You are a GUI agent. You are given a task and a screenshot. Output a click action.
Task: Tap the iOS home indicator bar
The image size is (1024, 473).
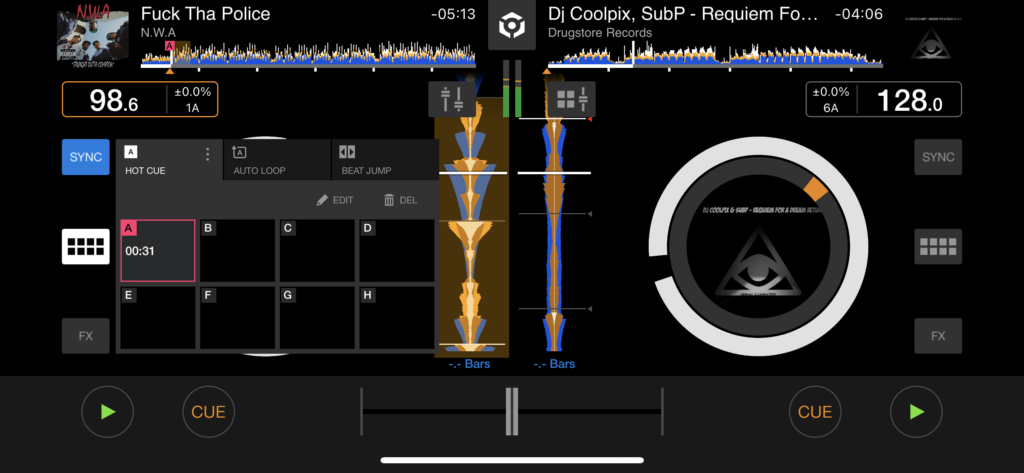pos(512,460)
